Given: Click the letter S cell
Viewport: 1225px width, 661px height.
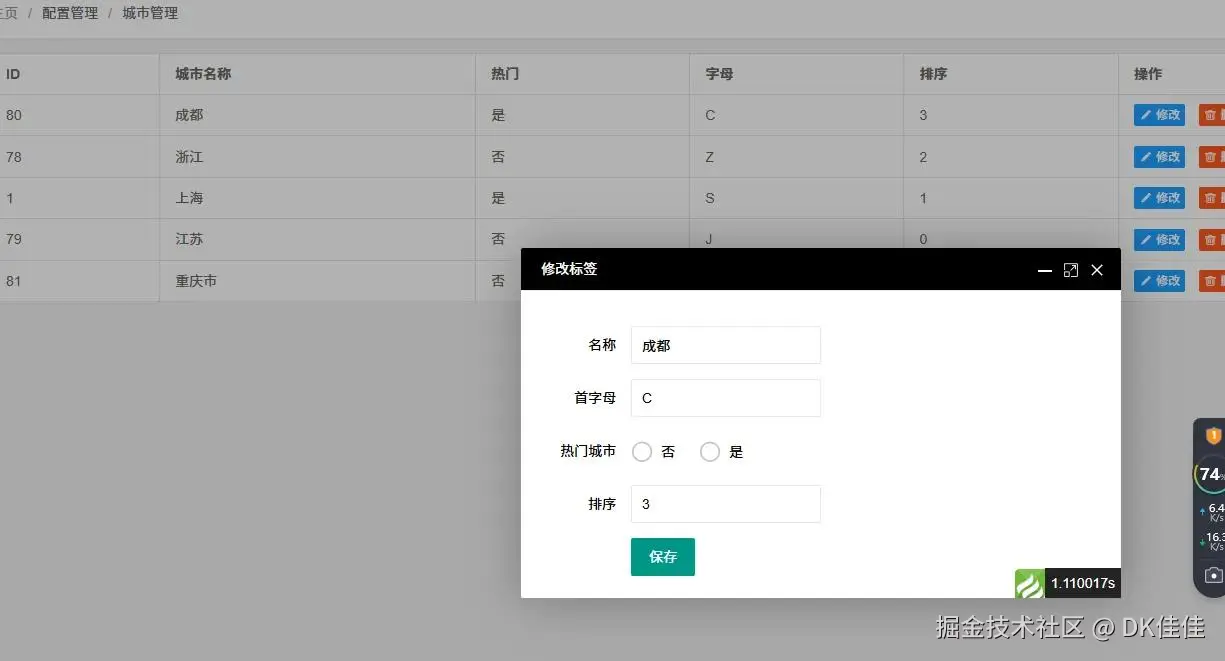Looking at the screenshot, I should tap(797, 198).
